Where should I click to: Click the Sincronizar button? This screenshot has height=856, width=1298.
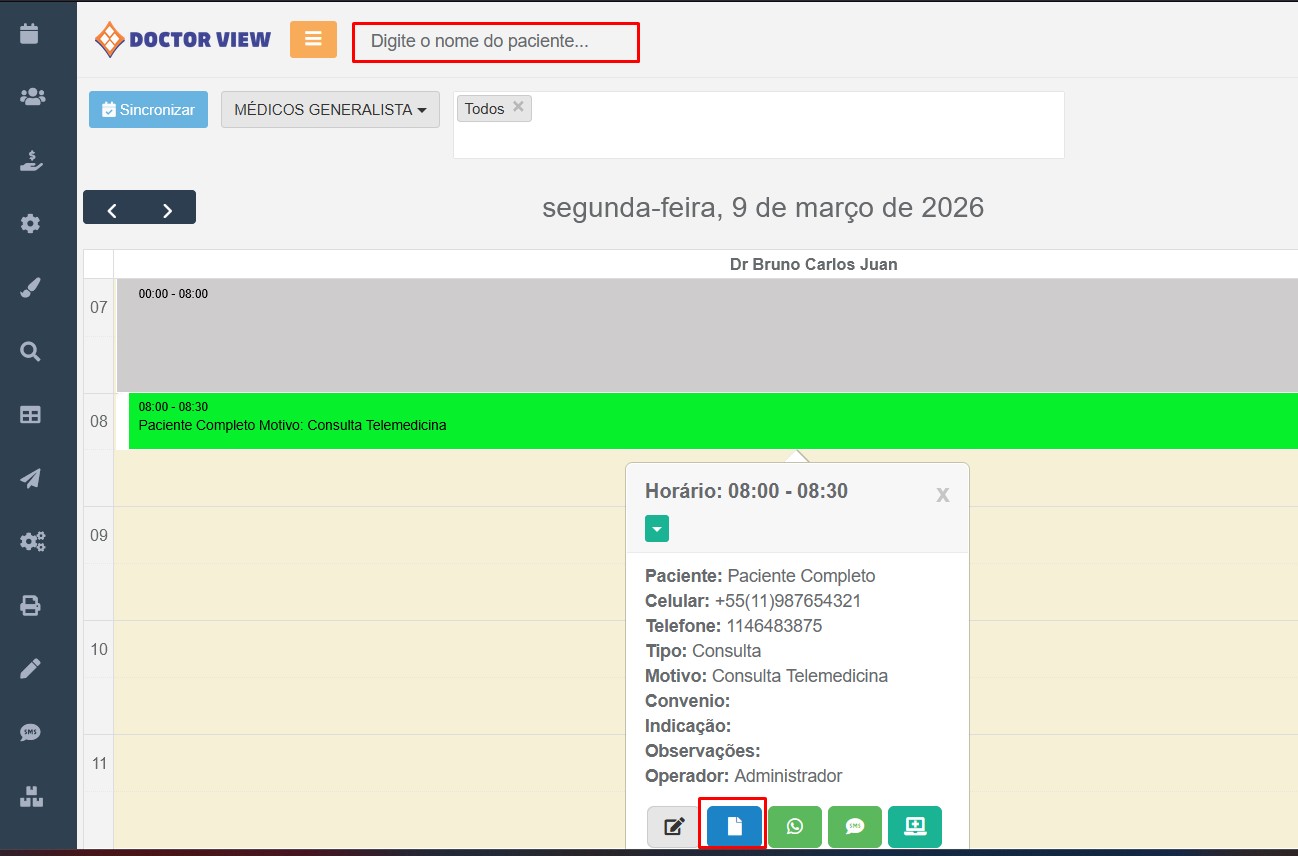point(148,110)
